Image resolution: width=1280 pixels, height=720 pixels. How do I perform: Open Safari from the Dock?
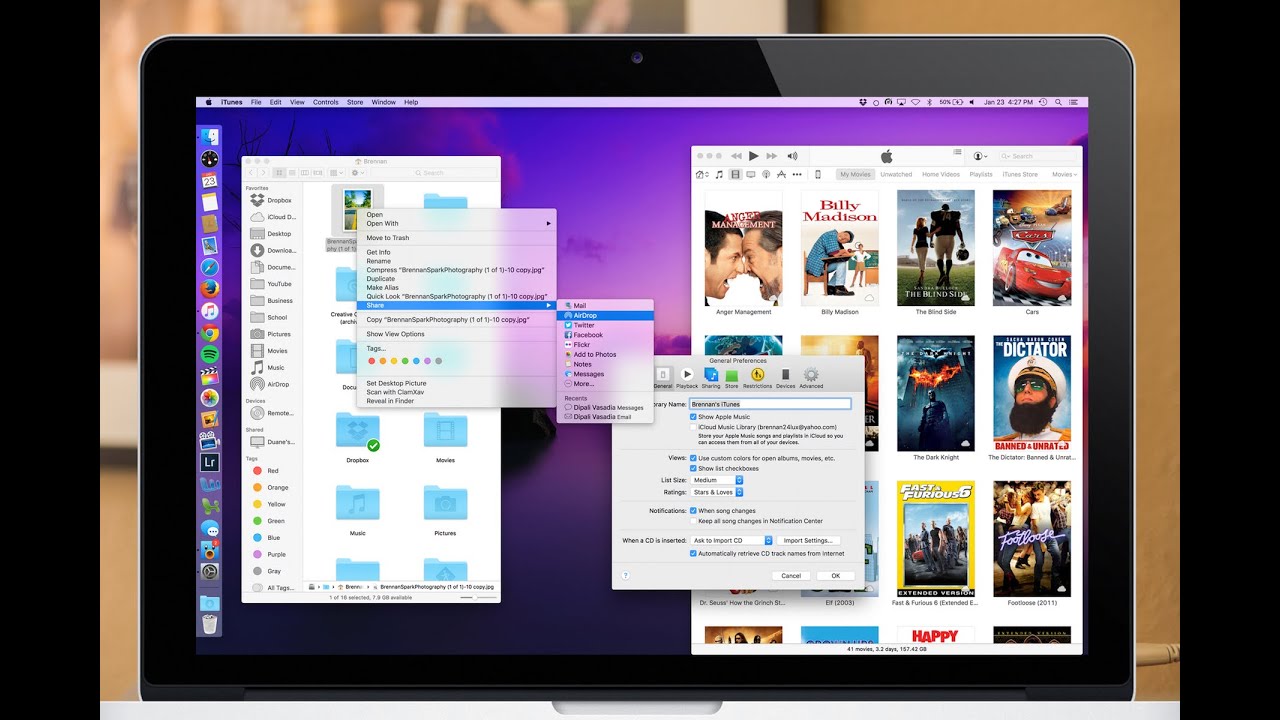tap(209, 267)
